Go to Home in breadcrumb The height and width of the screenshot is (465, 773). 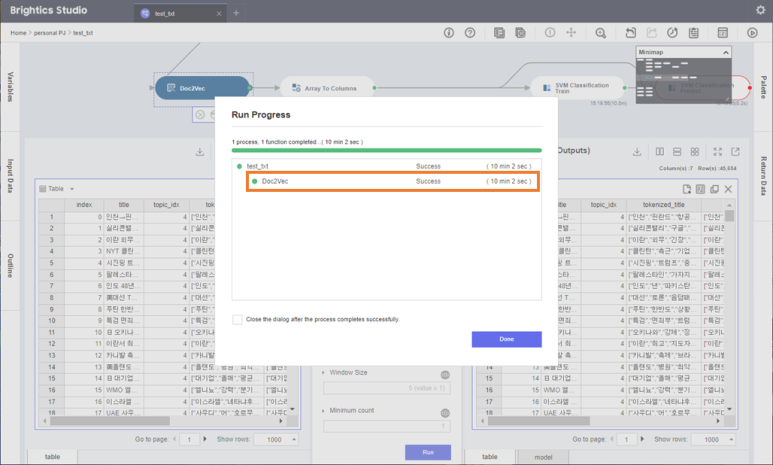pyautogui.click(x=18, y=33)
